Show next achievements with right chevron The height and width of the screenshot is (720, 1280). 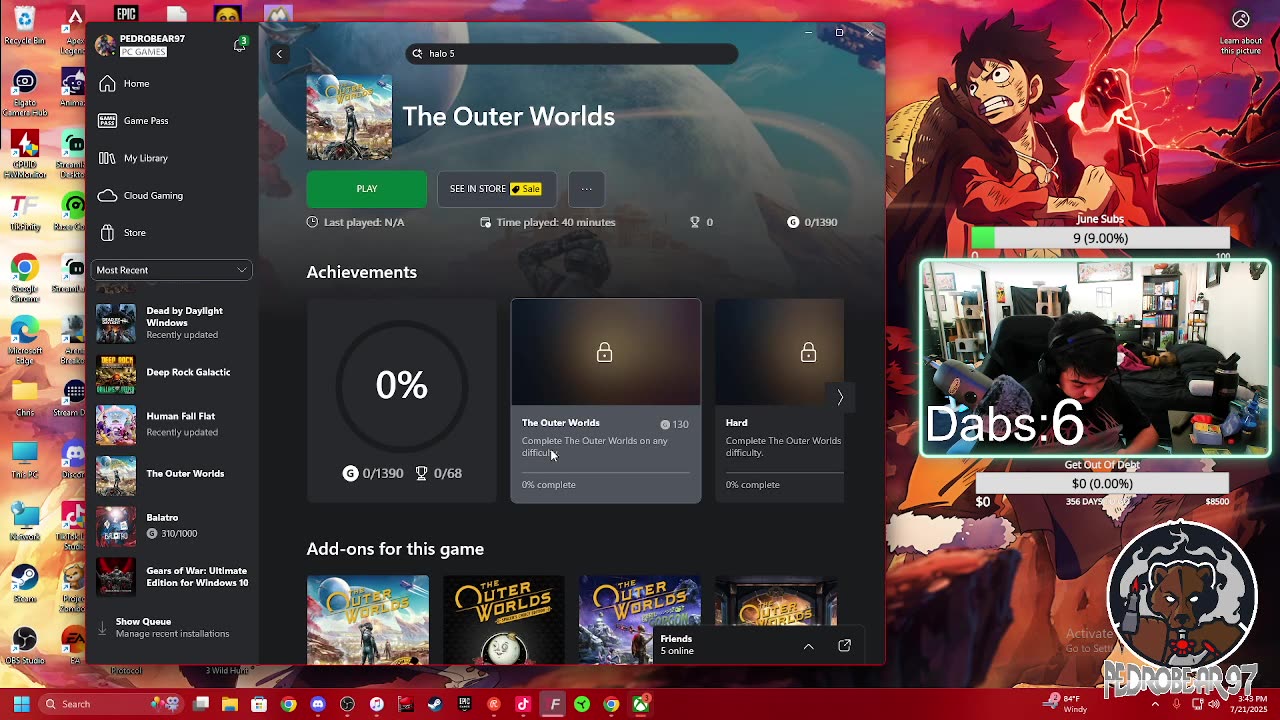click(x=839, y=397)
